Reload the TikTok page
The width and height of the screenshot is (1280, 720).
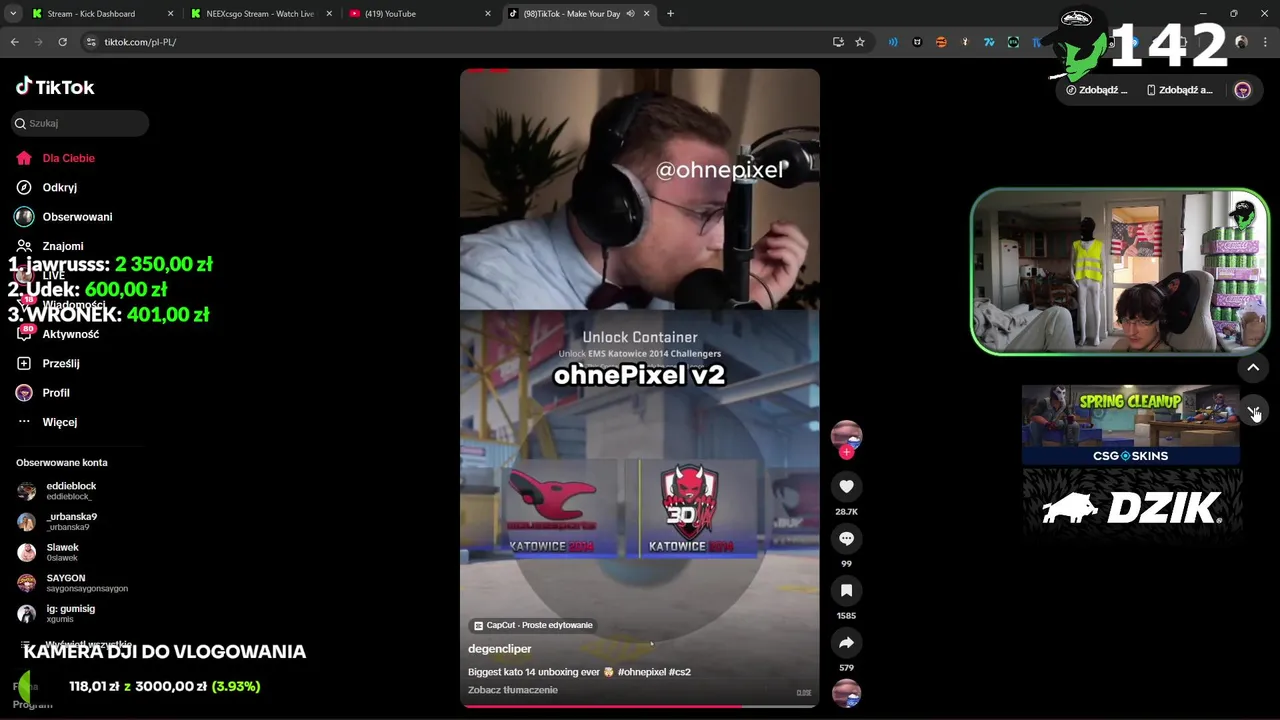pos(62,42)
